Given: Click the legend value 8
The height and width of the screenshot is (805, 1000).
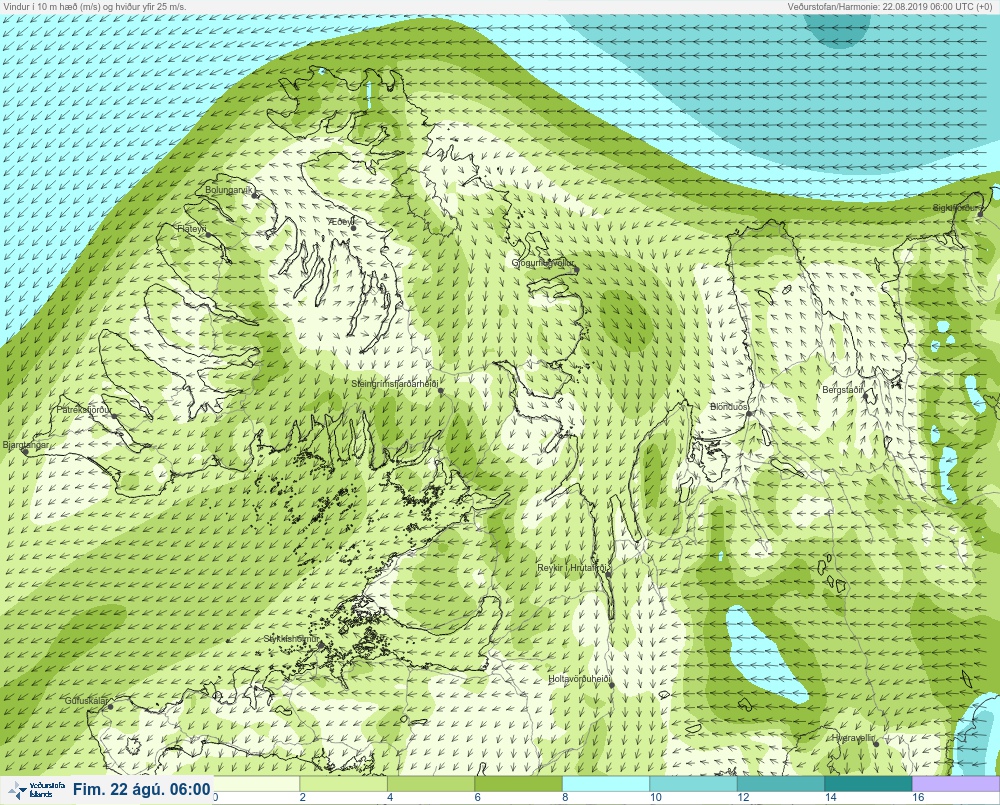Looking at the screenshot, I should (x=565, y=797).
